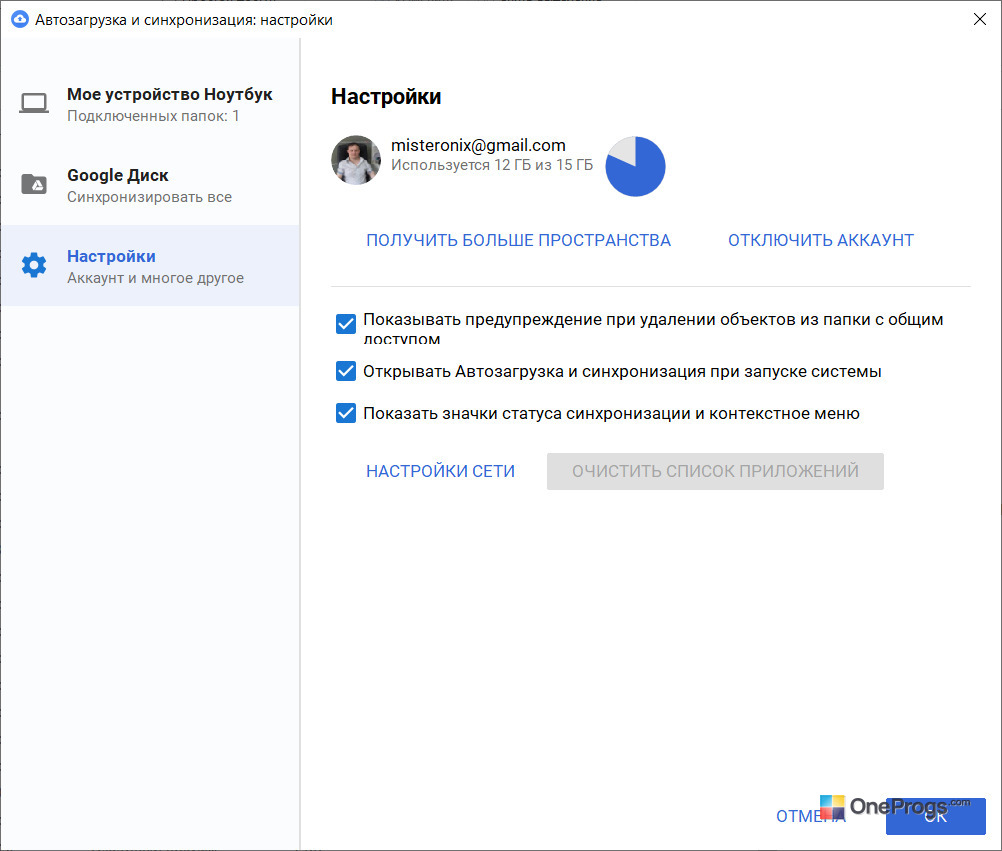Click the 'Подключенных папок: 1' subtitle
The image size is (1002, 851).
[x=153, y=116]
